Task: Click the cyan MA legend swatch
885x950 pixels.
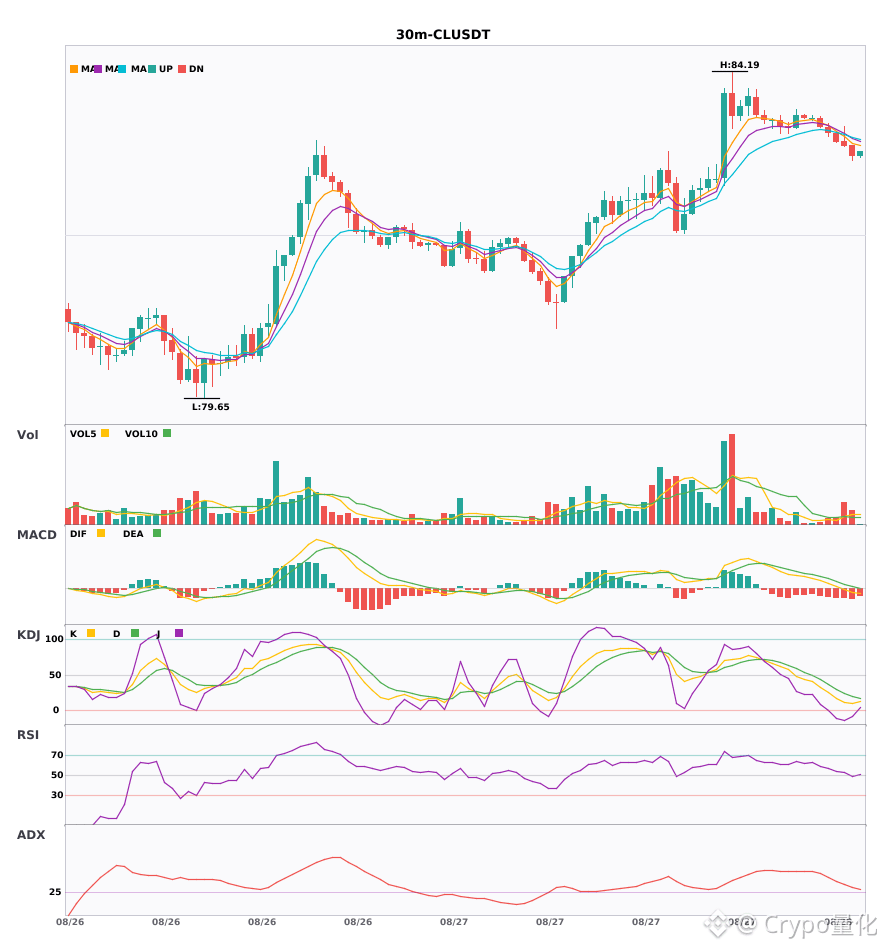Action: click(122, 69)
